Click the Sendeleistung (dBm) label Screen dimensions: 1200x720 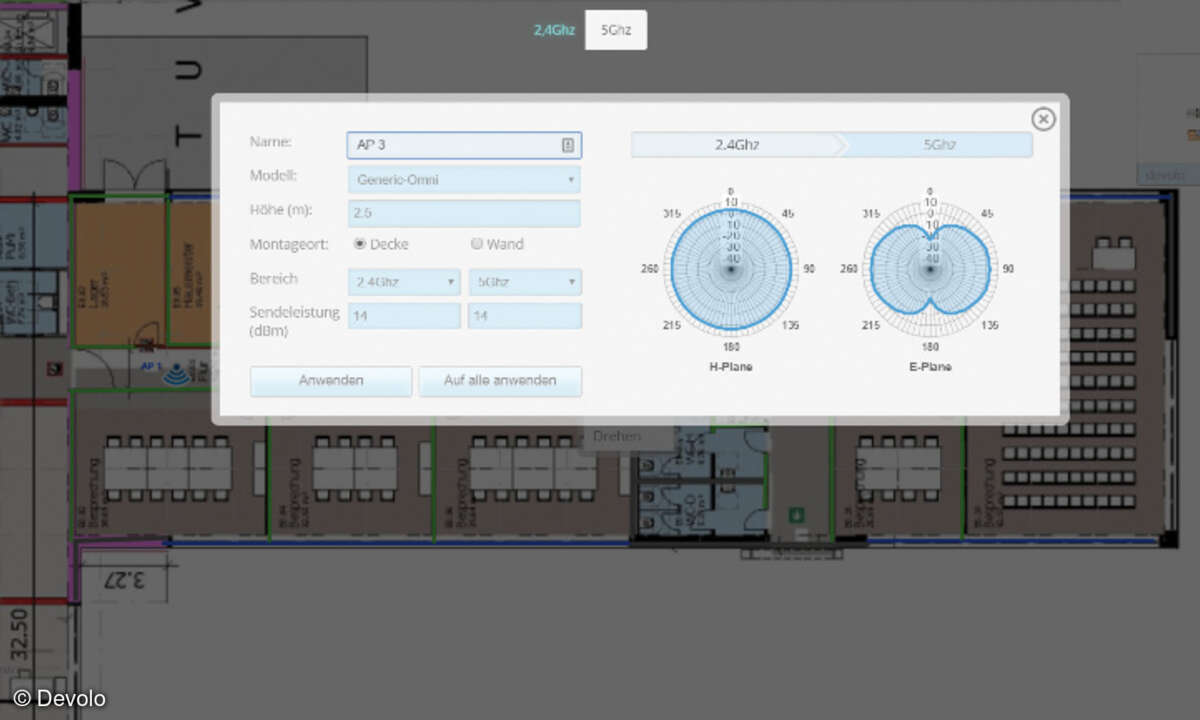[x=295, y=321]
